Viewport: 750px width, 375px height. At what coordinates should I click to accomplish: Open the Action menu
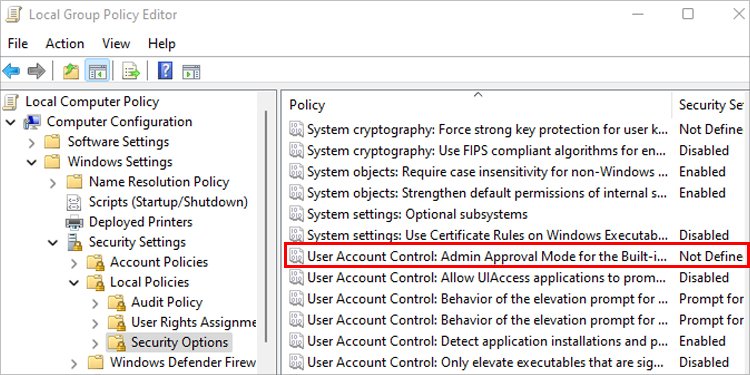point(65,44)
